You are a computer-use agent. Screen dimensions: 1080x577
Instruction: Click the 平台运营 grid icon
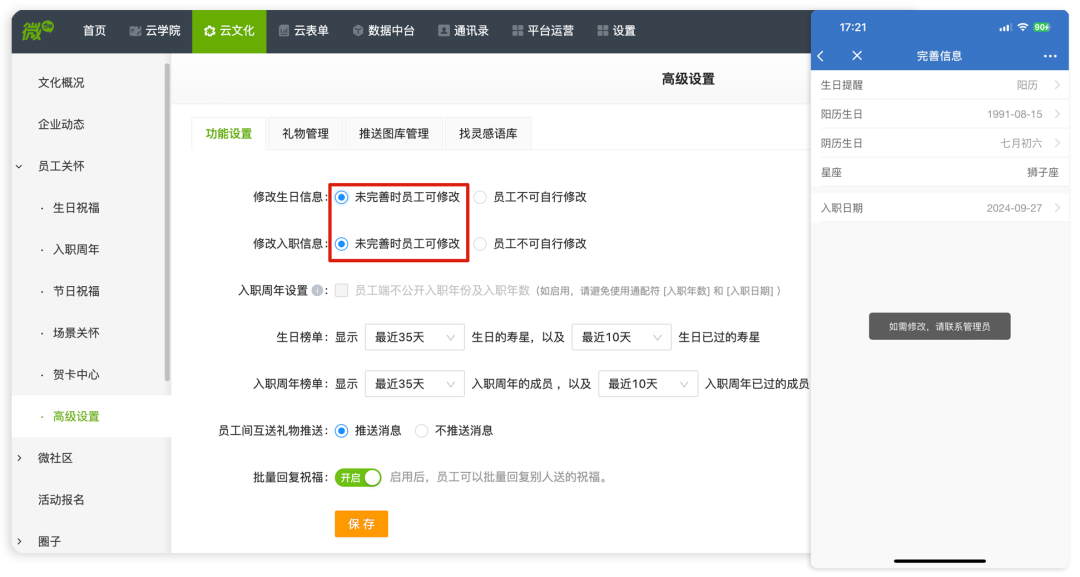(517, 30)
